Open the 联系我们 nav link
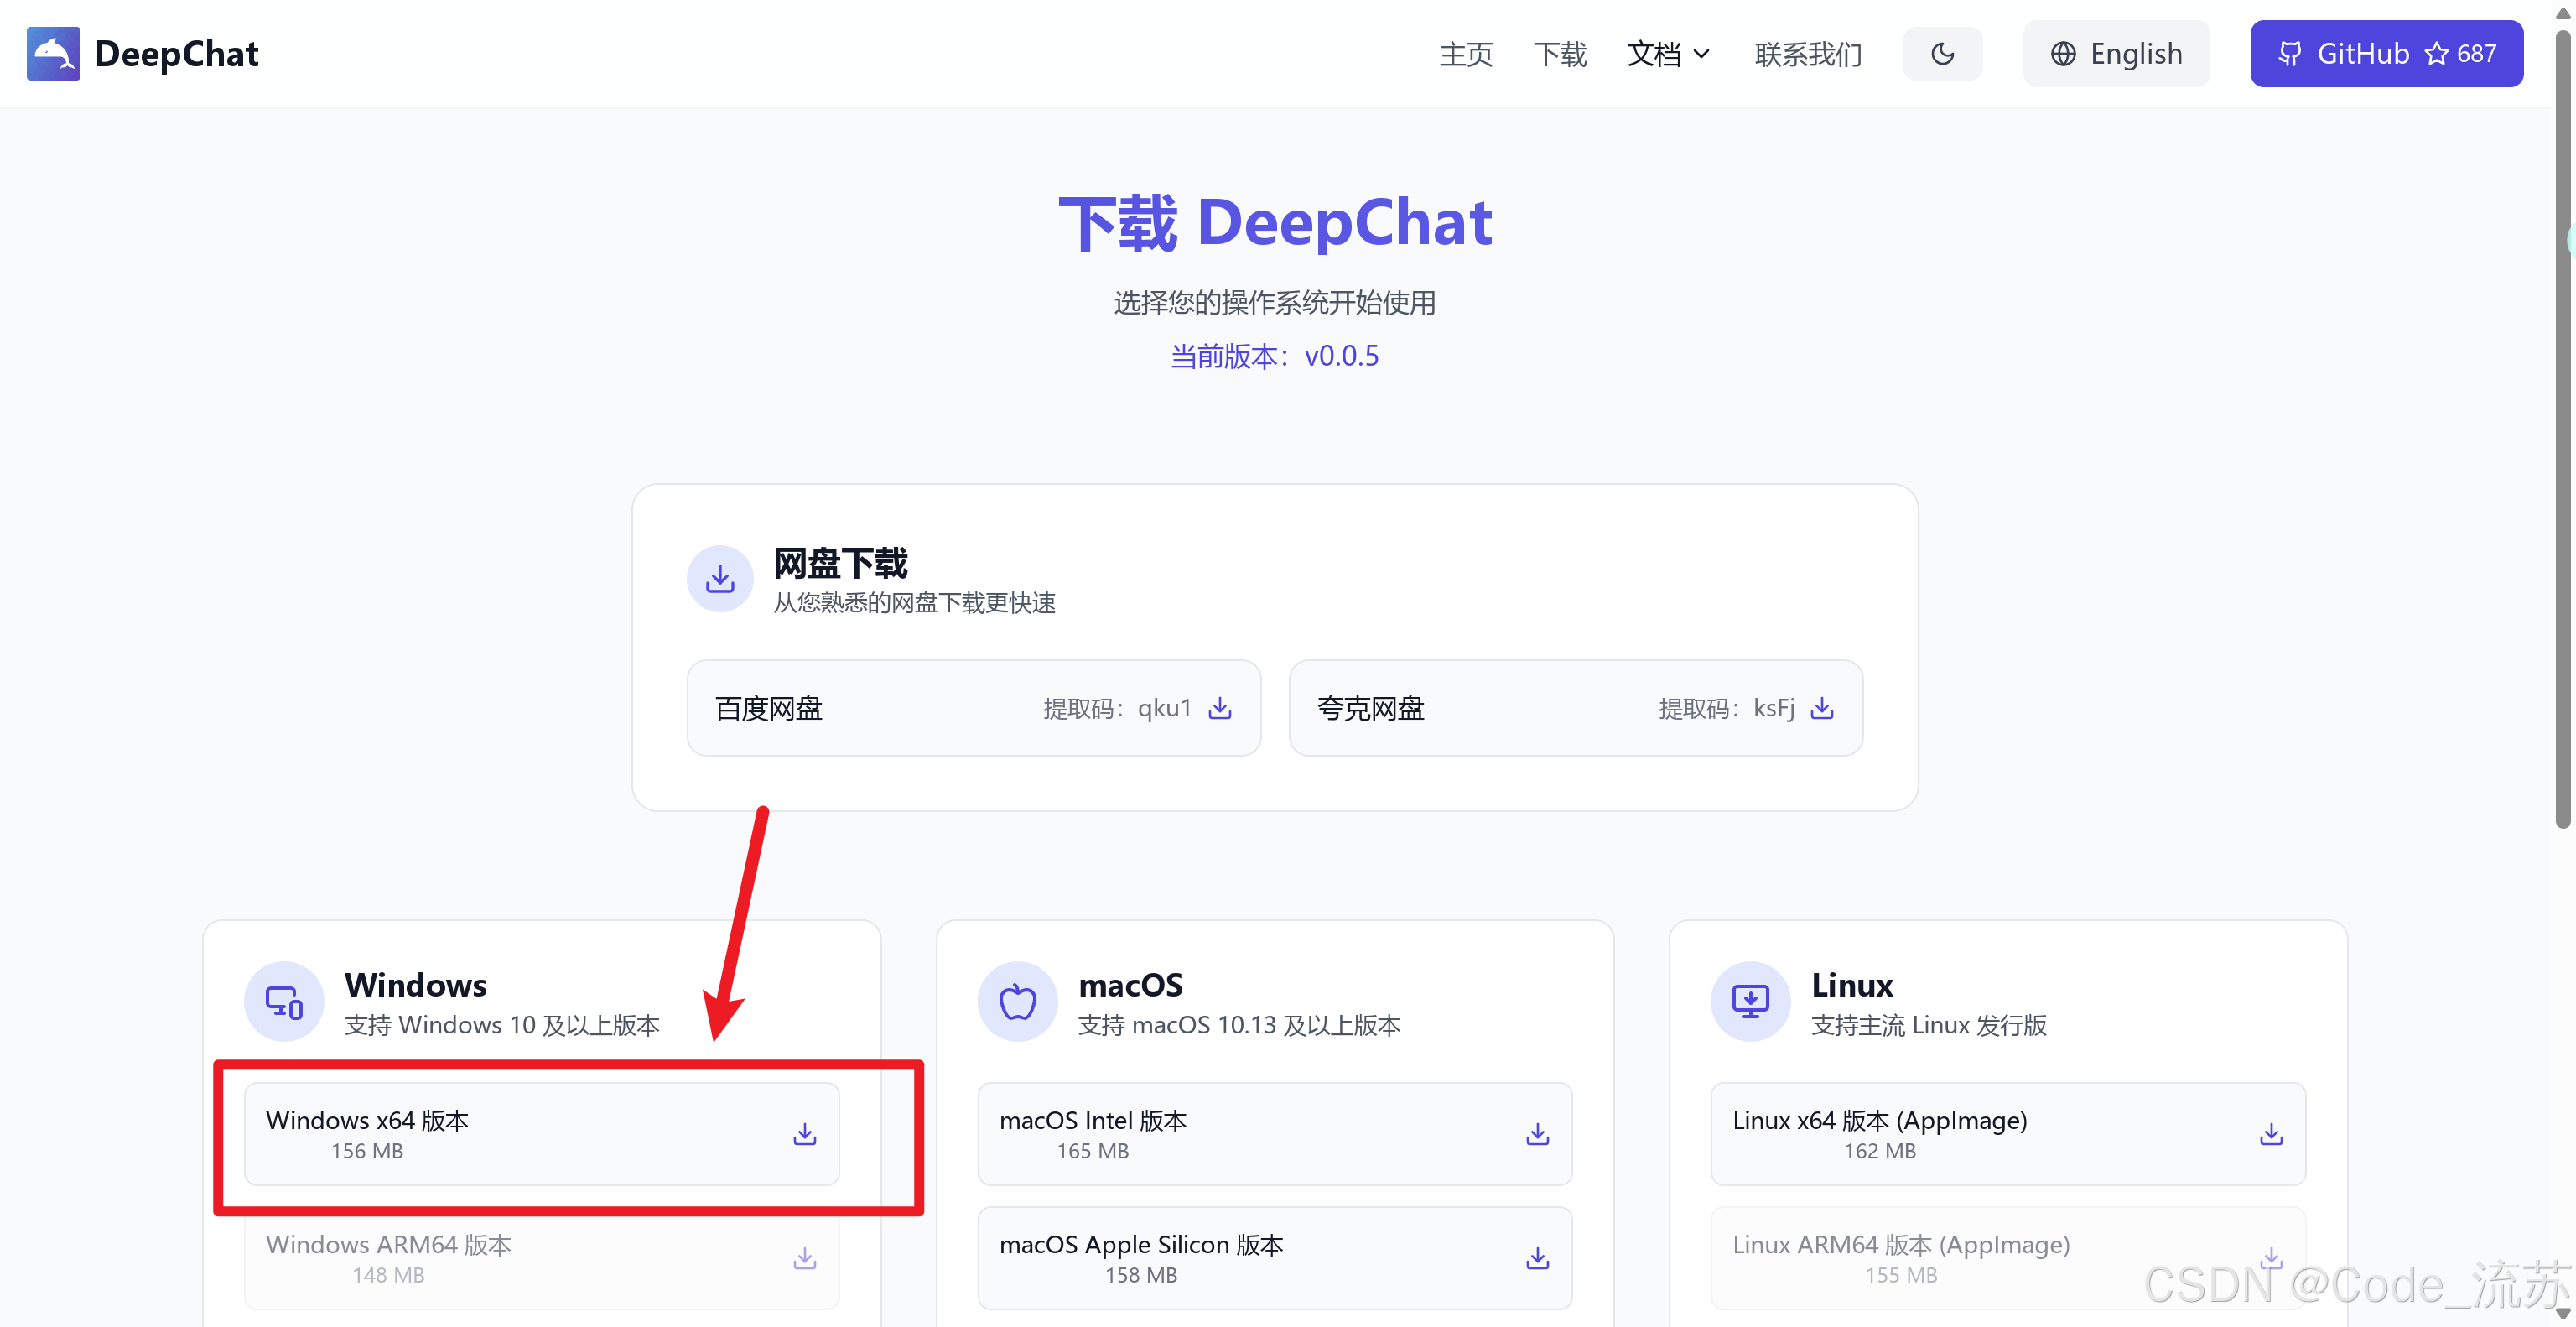The height and width of the screenshot is (1327, 2576). click(x=1807, y=54)
